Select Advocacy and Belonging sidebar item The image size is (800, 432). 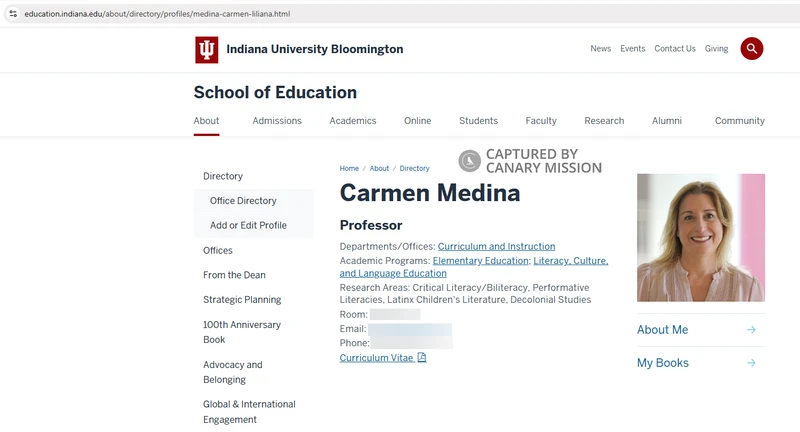tap(233, 372)
